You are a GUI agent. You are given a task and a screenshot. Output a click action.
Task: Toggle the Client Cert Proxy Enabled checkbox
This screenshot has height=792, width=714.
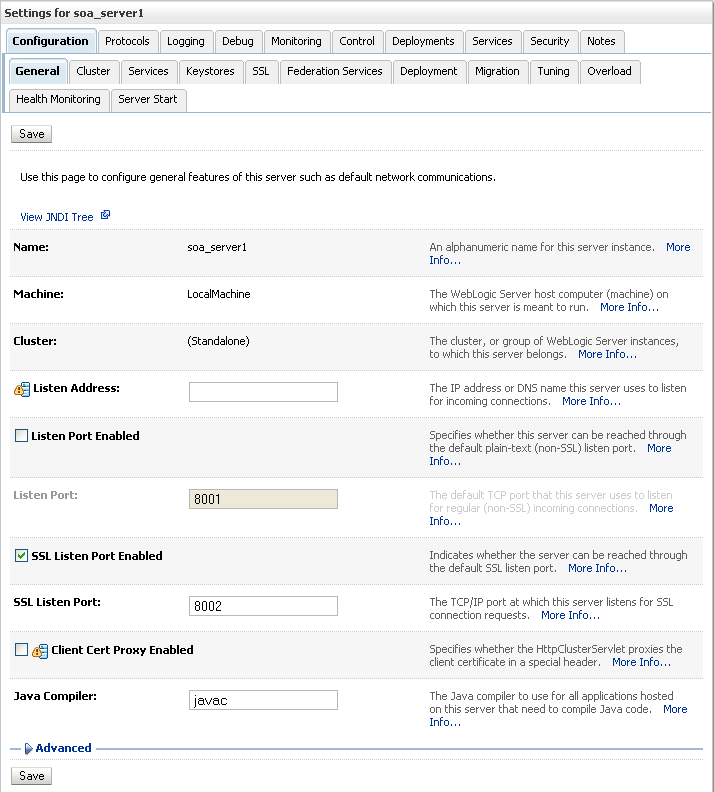point(21,650)
